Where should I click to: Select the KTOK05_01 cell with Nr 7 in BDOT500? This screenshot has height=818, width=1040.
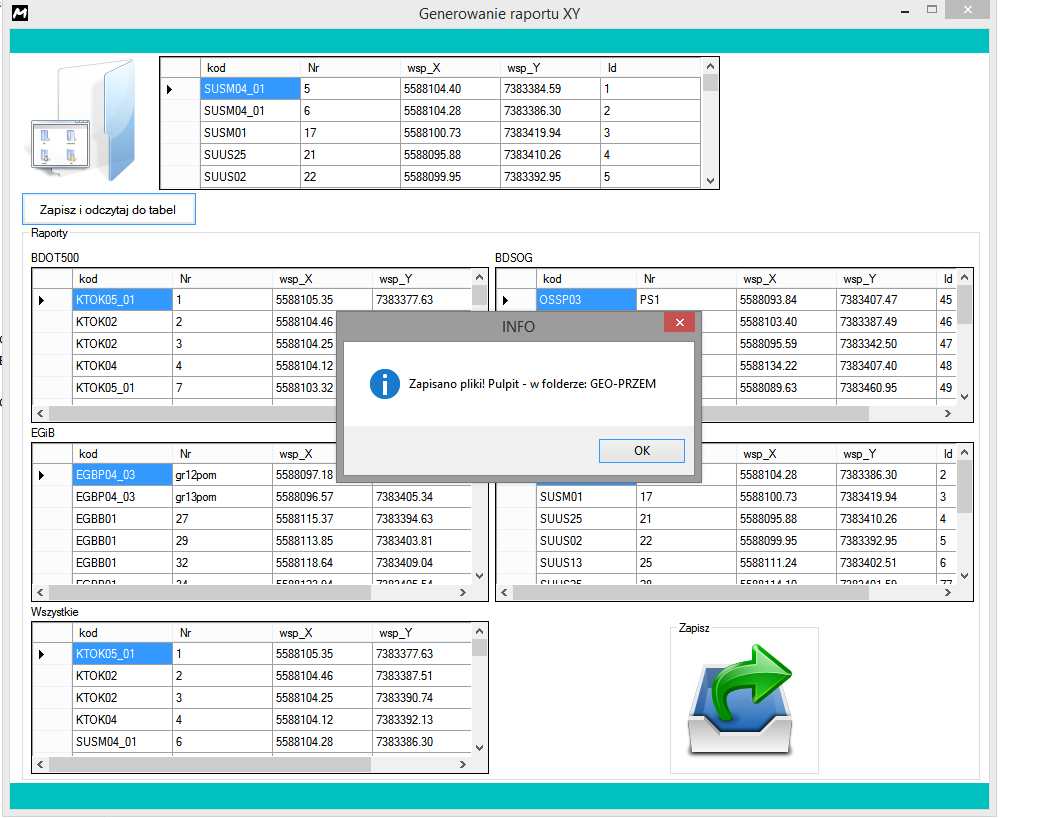[x=122, y=387]
